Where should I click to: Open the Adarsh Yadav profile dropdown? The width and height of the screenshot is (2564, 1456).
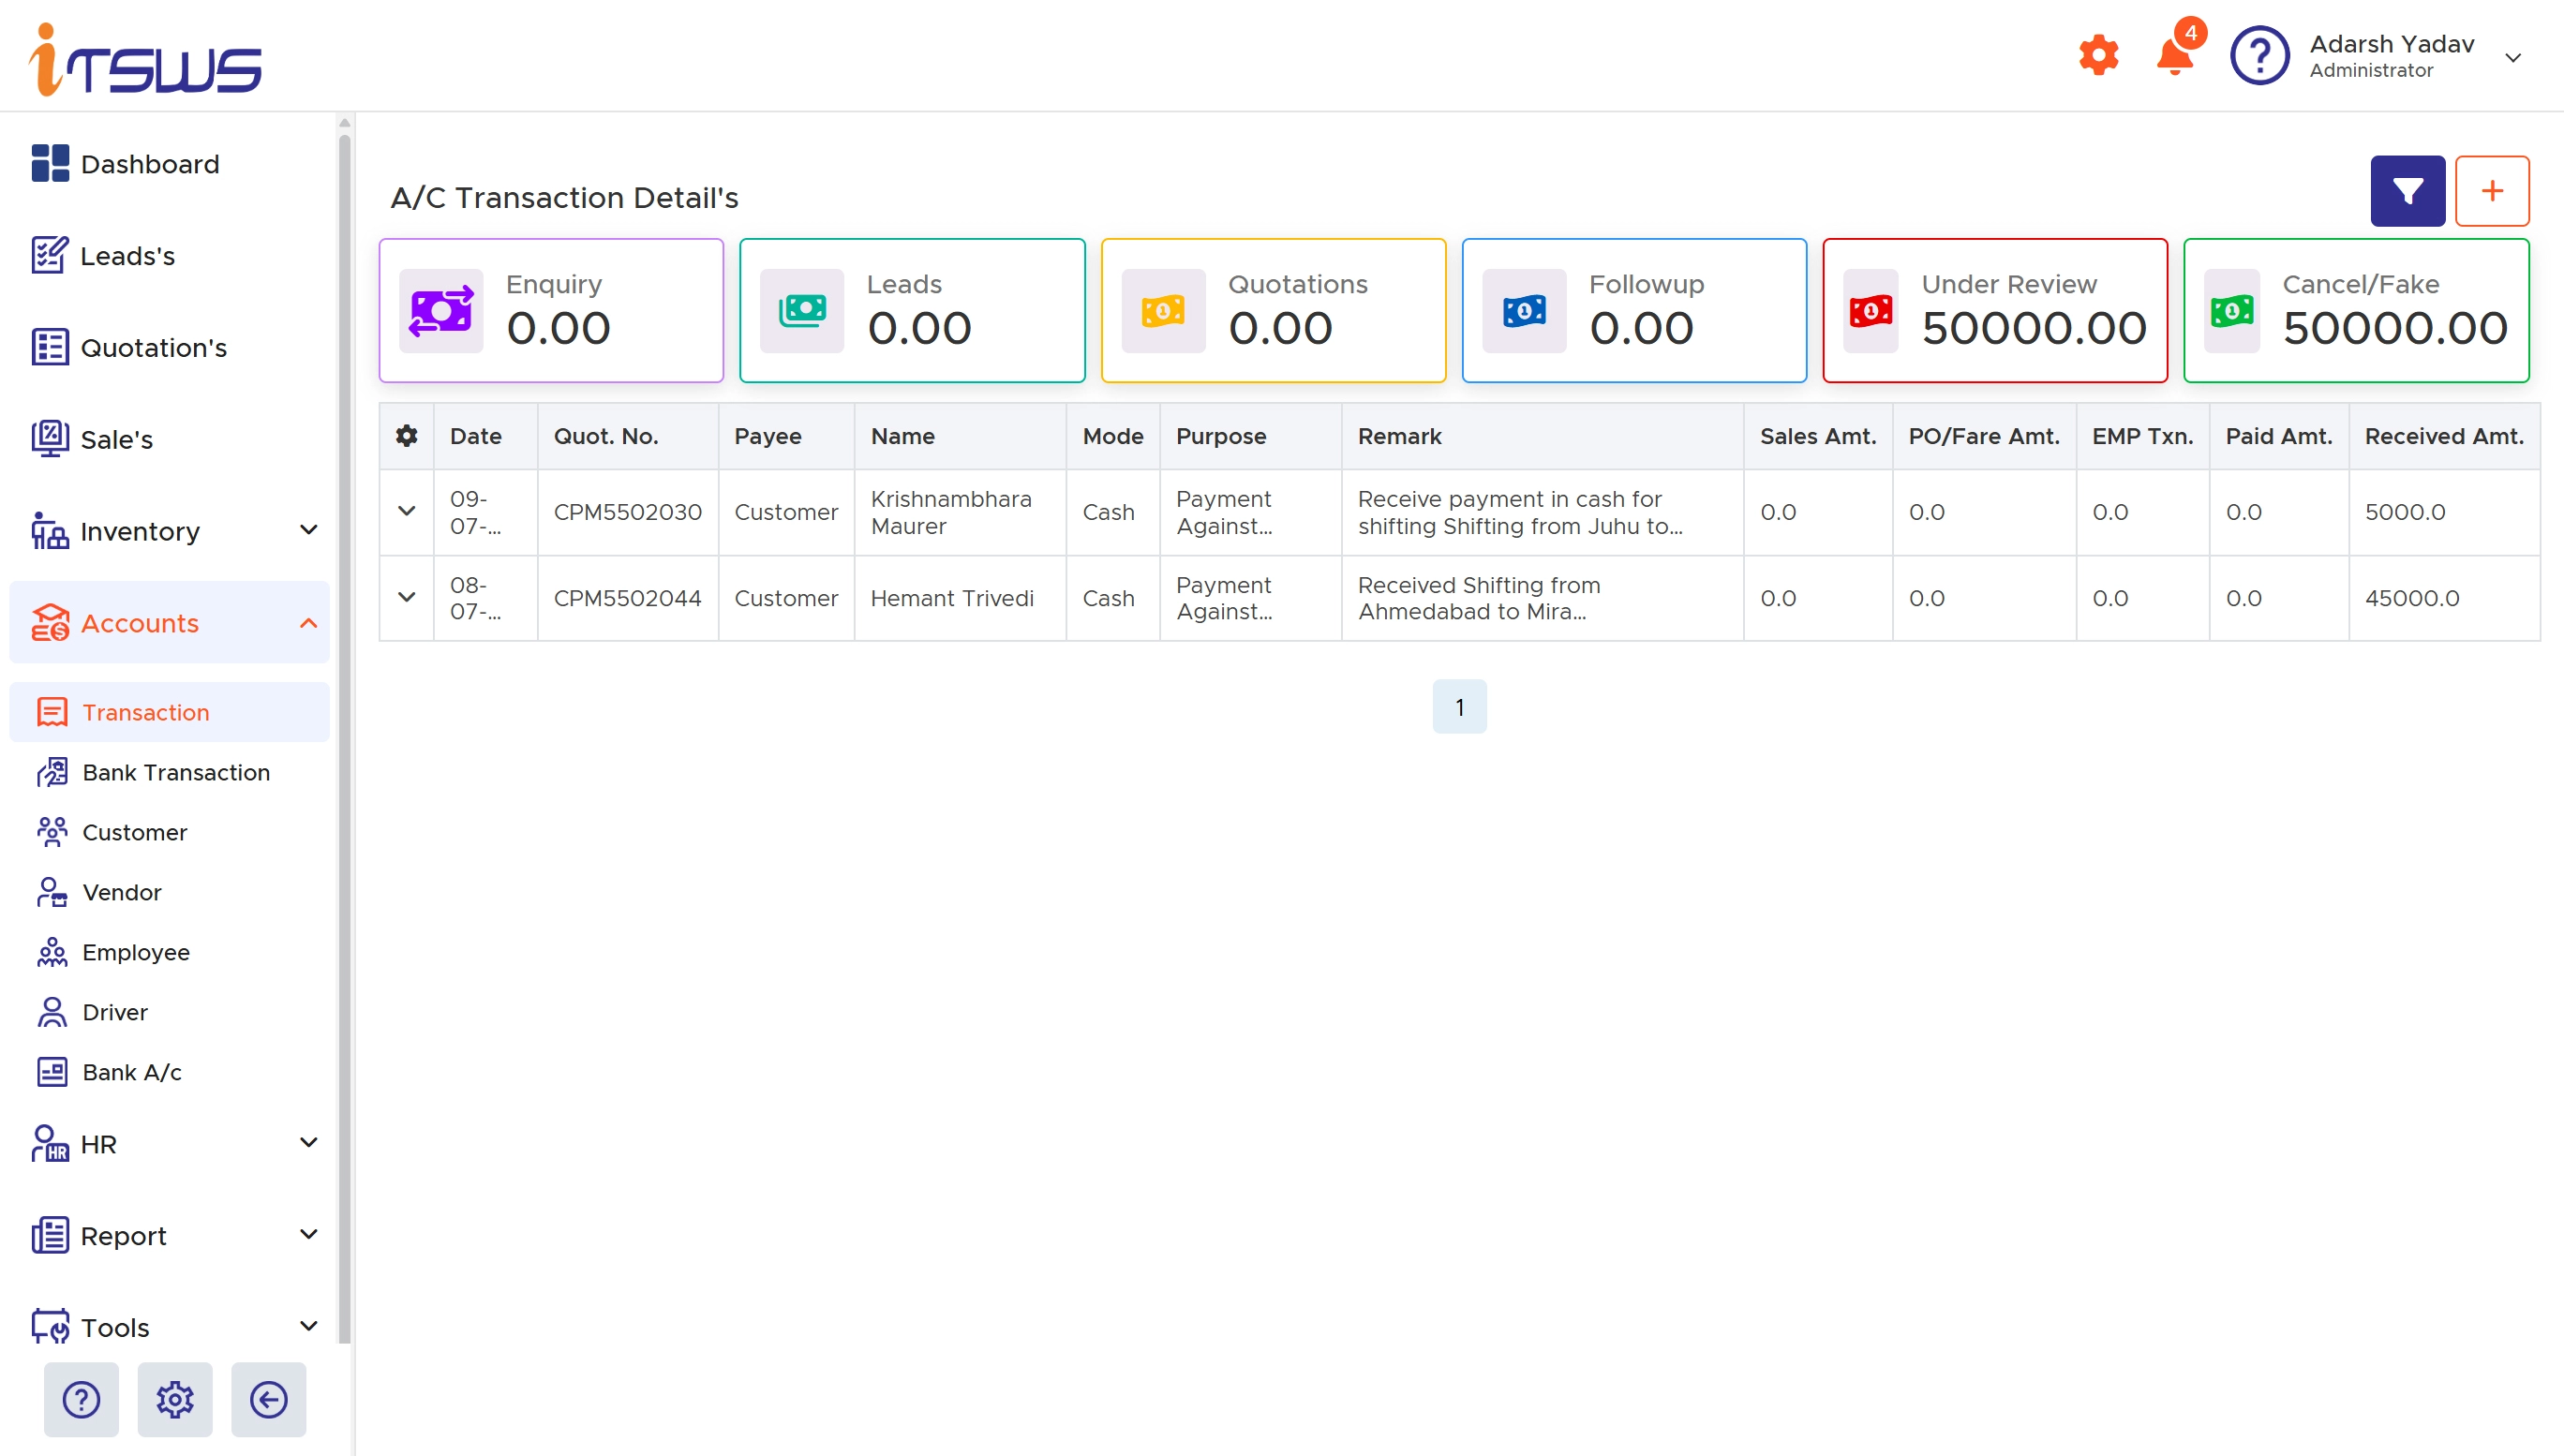2514,57
